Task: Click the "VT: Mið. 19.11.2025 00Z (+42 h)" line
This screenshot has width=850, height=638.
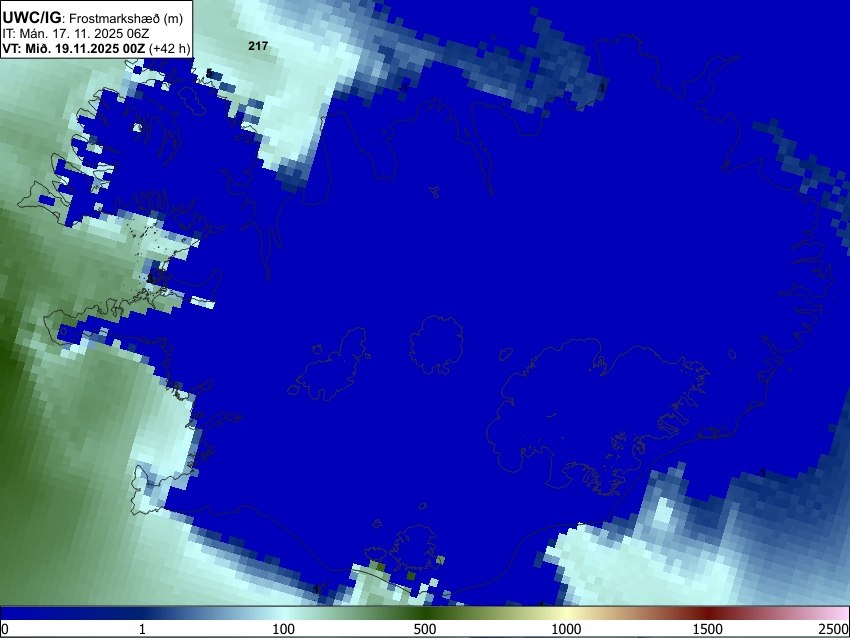Action: (x=96, y=48)
